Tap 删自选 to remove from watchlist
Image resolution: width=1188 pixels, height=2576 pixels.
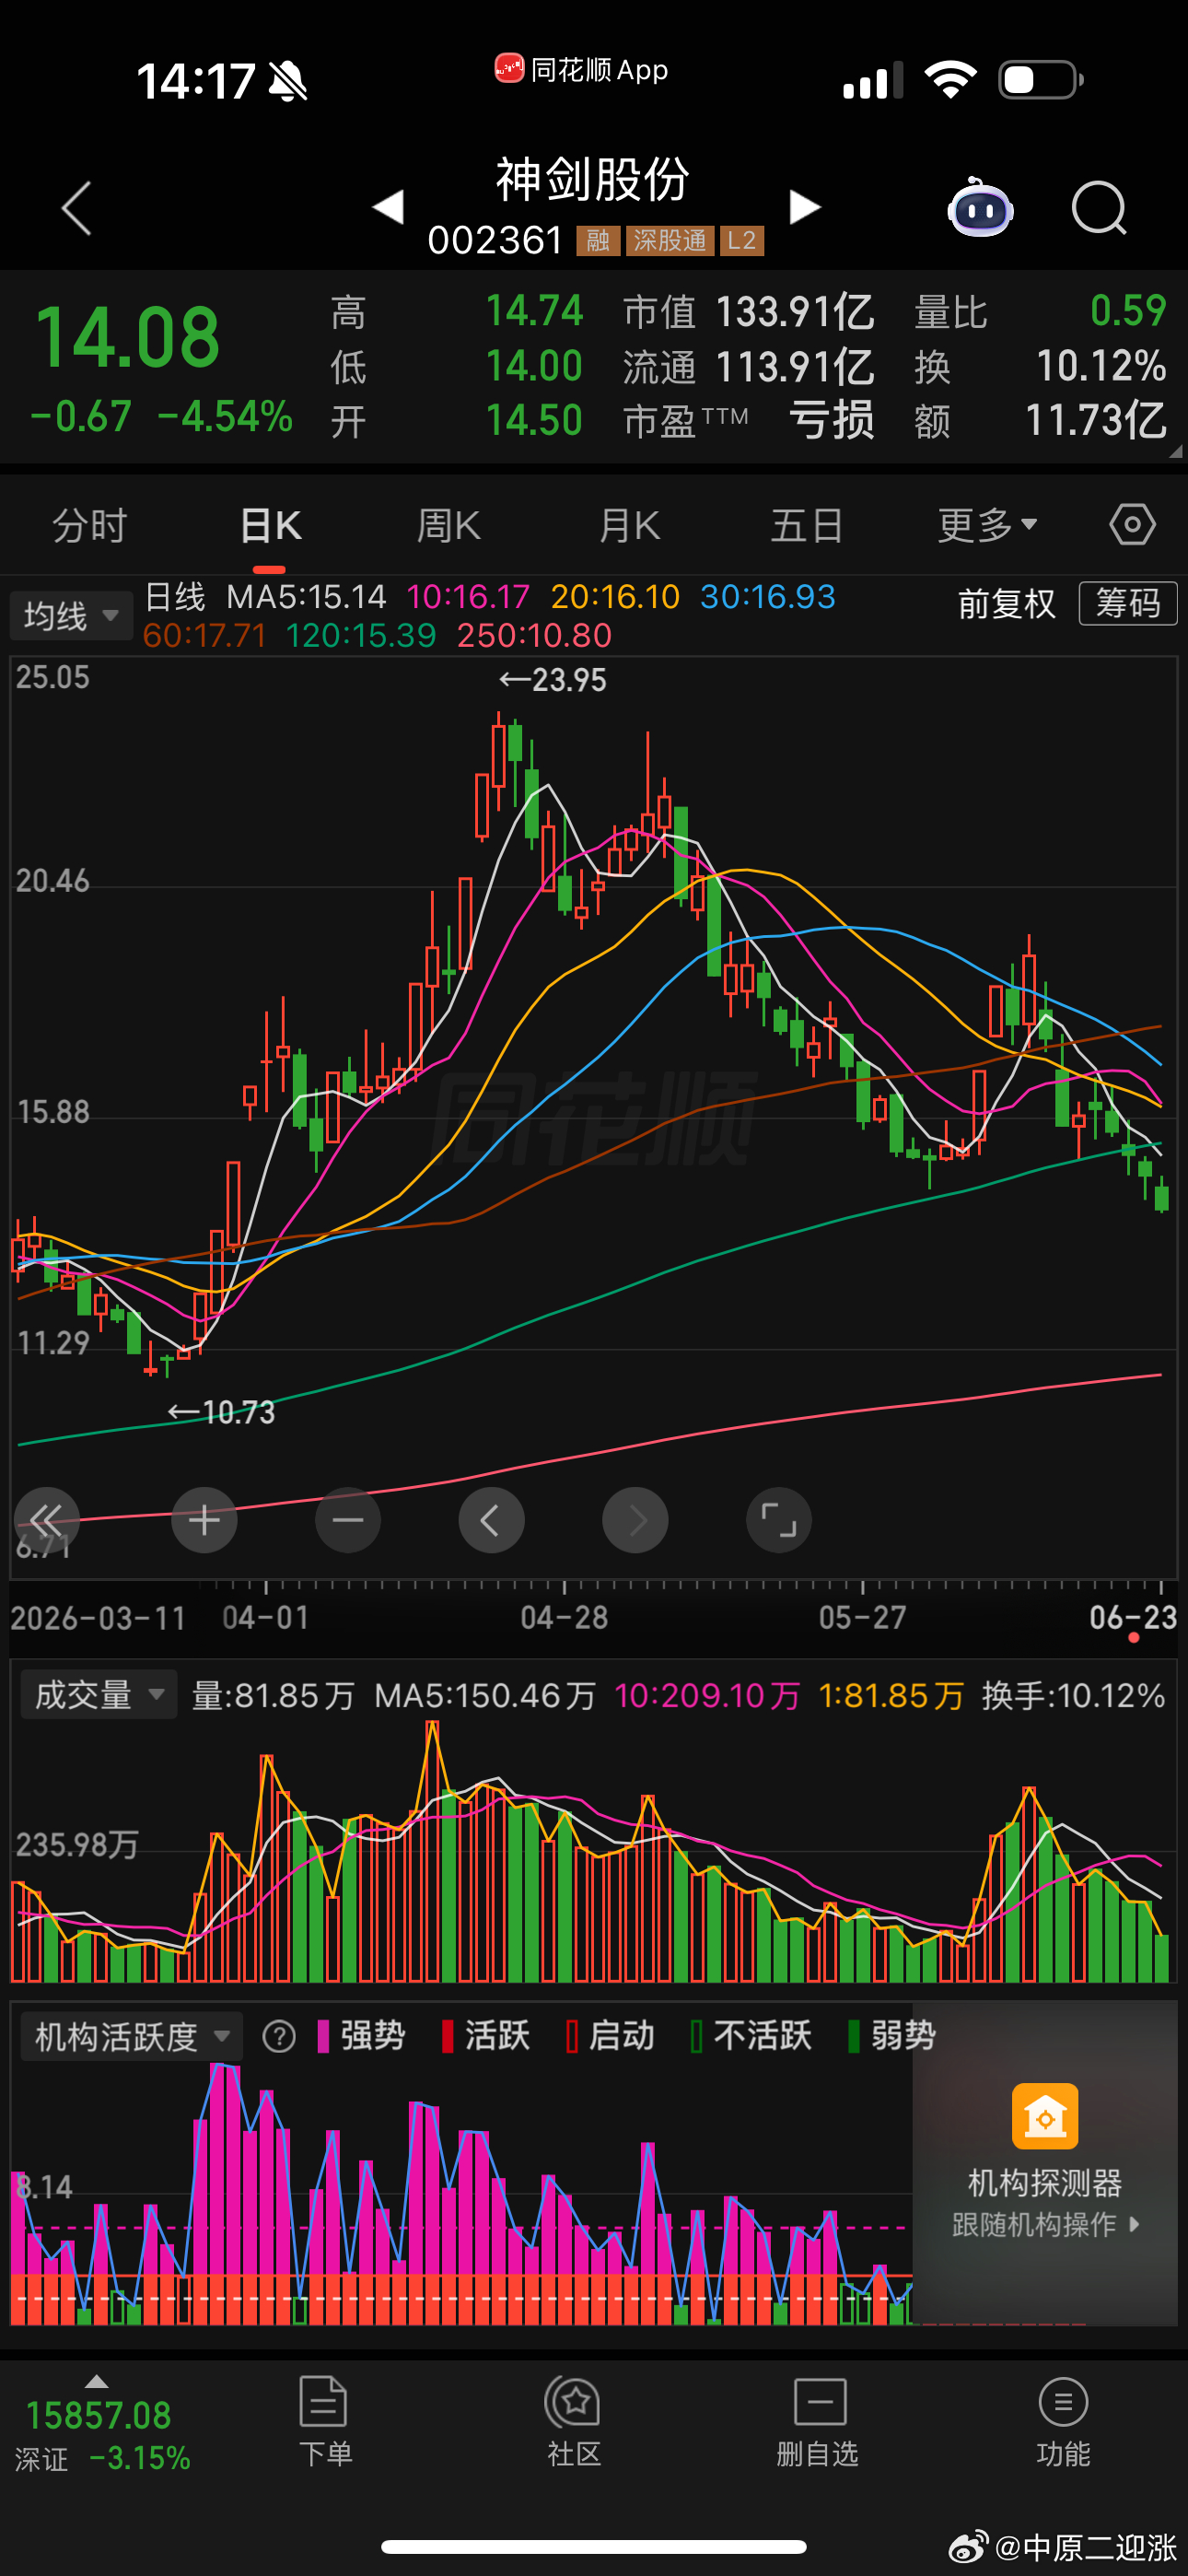pos(819,2421)
